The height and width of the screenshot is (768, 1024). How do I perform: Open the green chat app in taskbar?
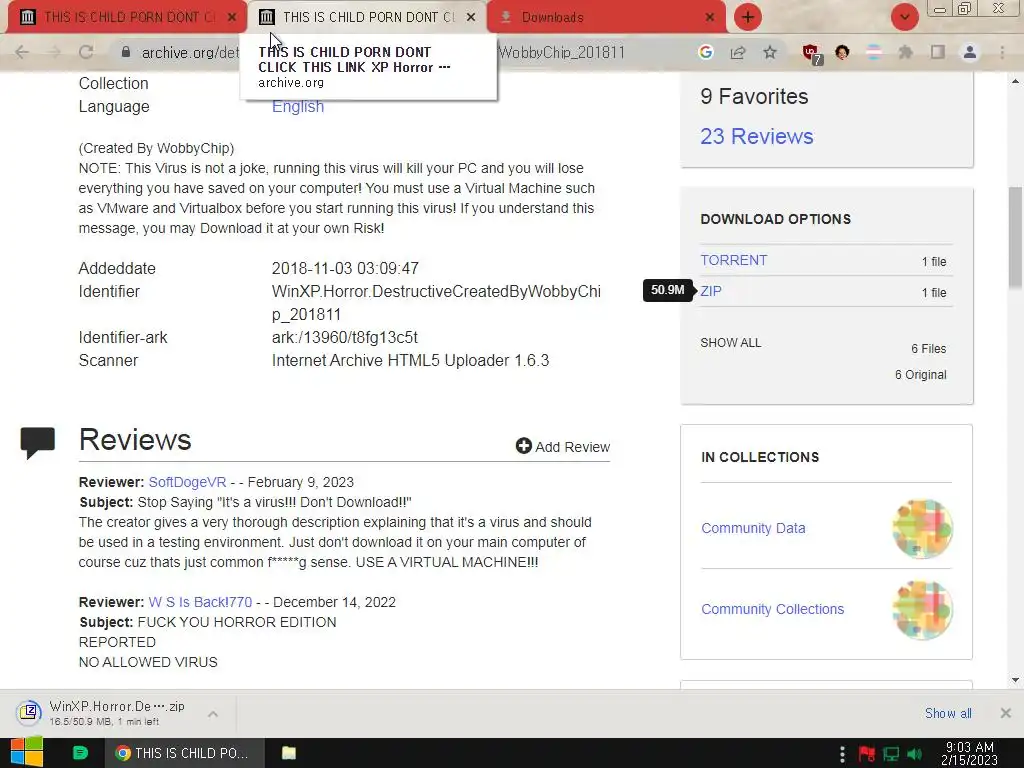point(80,753)
